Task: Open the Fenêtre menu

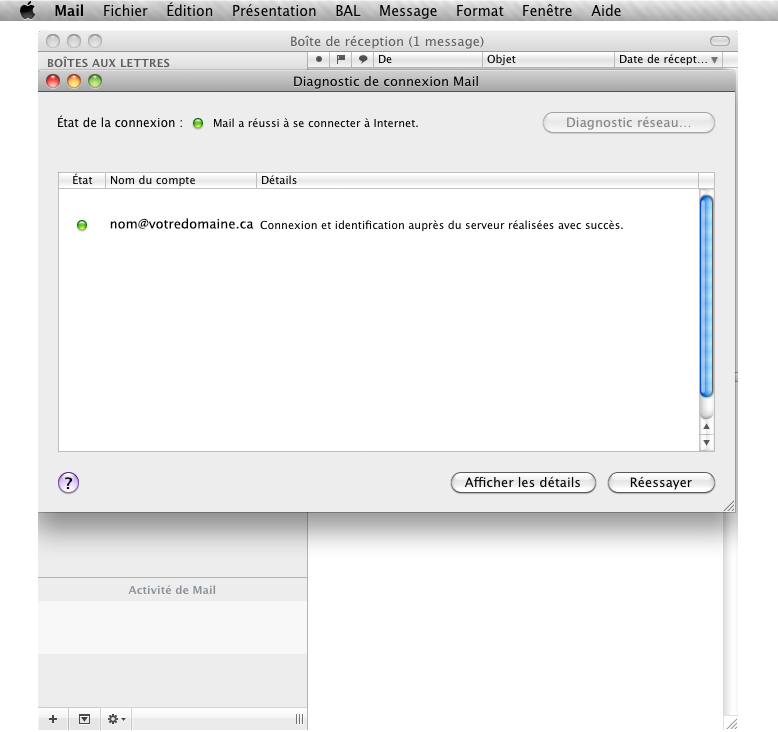Action: tap(547, 11)
